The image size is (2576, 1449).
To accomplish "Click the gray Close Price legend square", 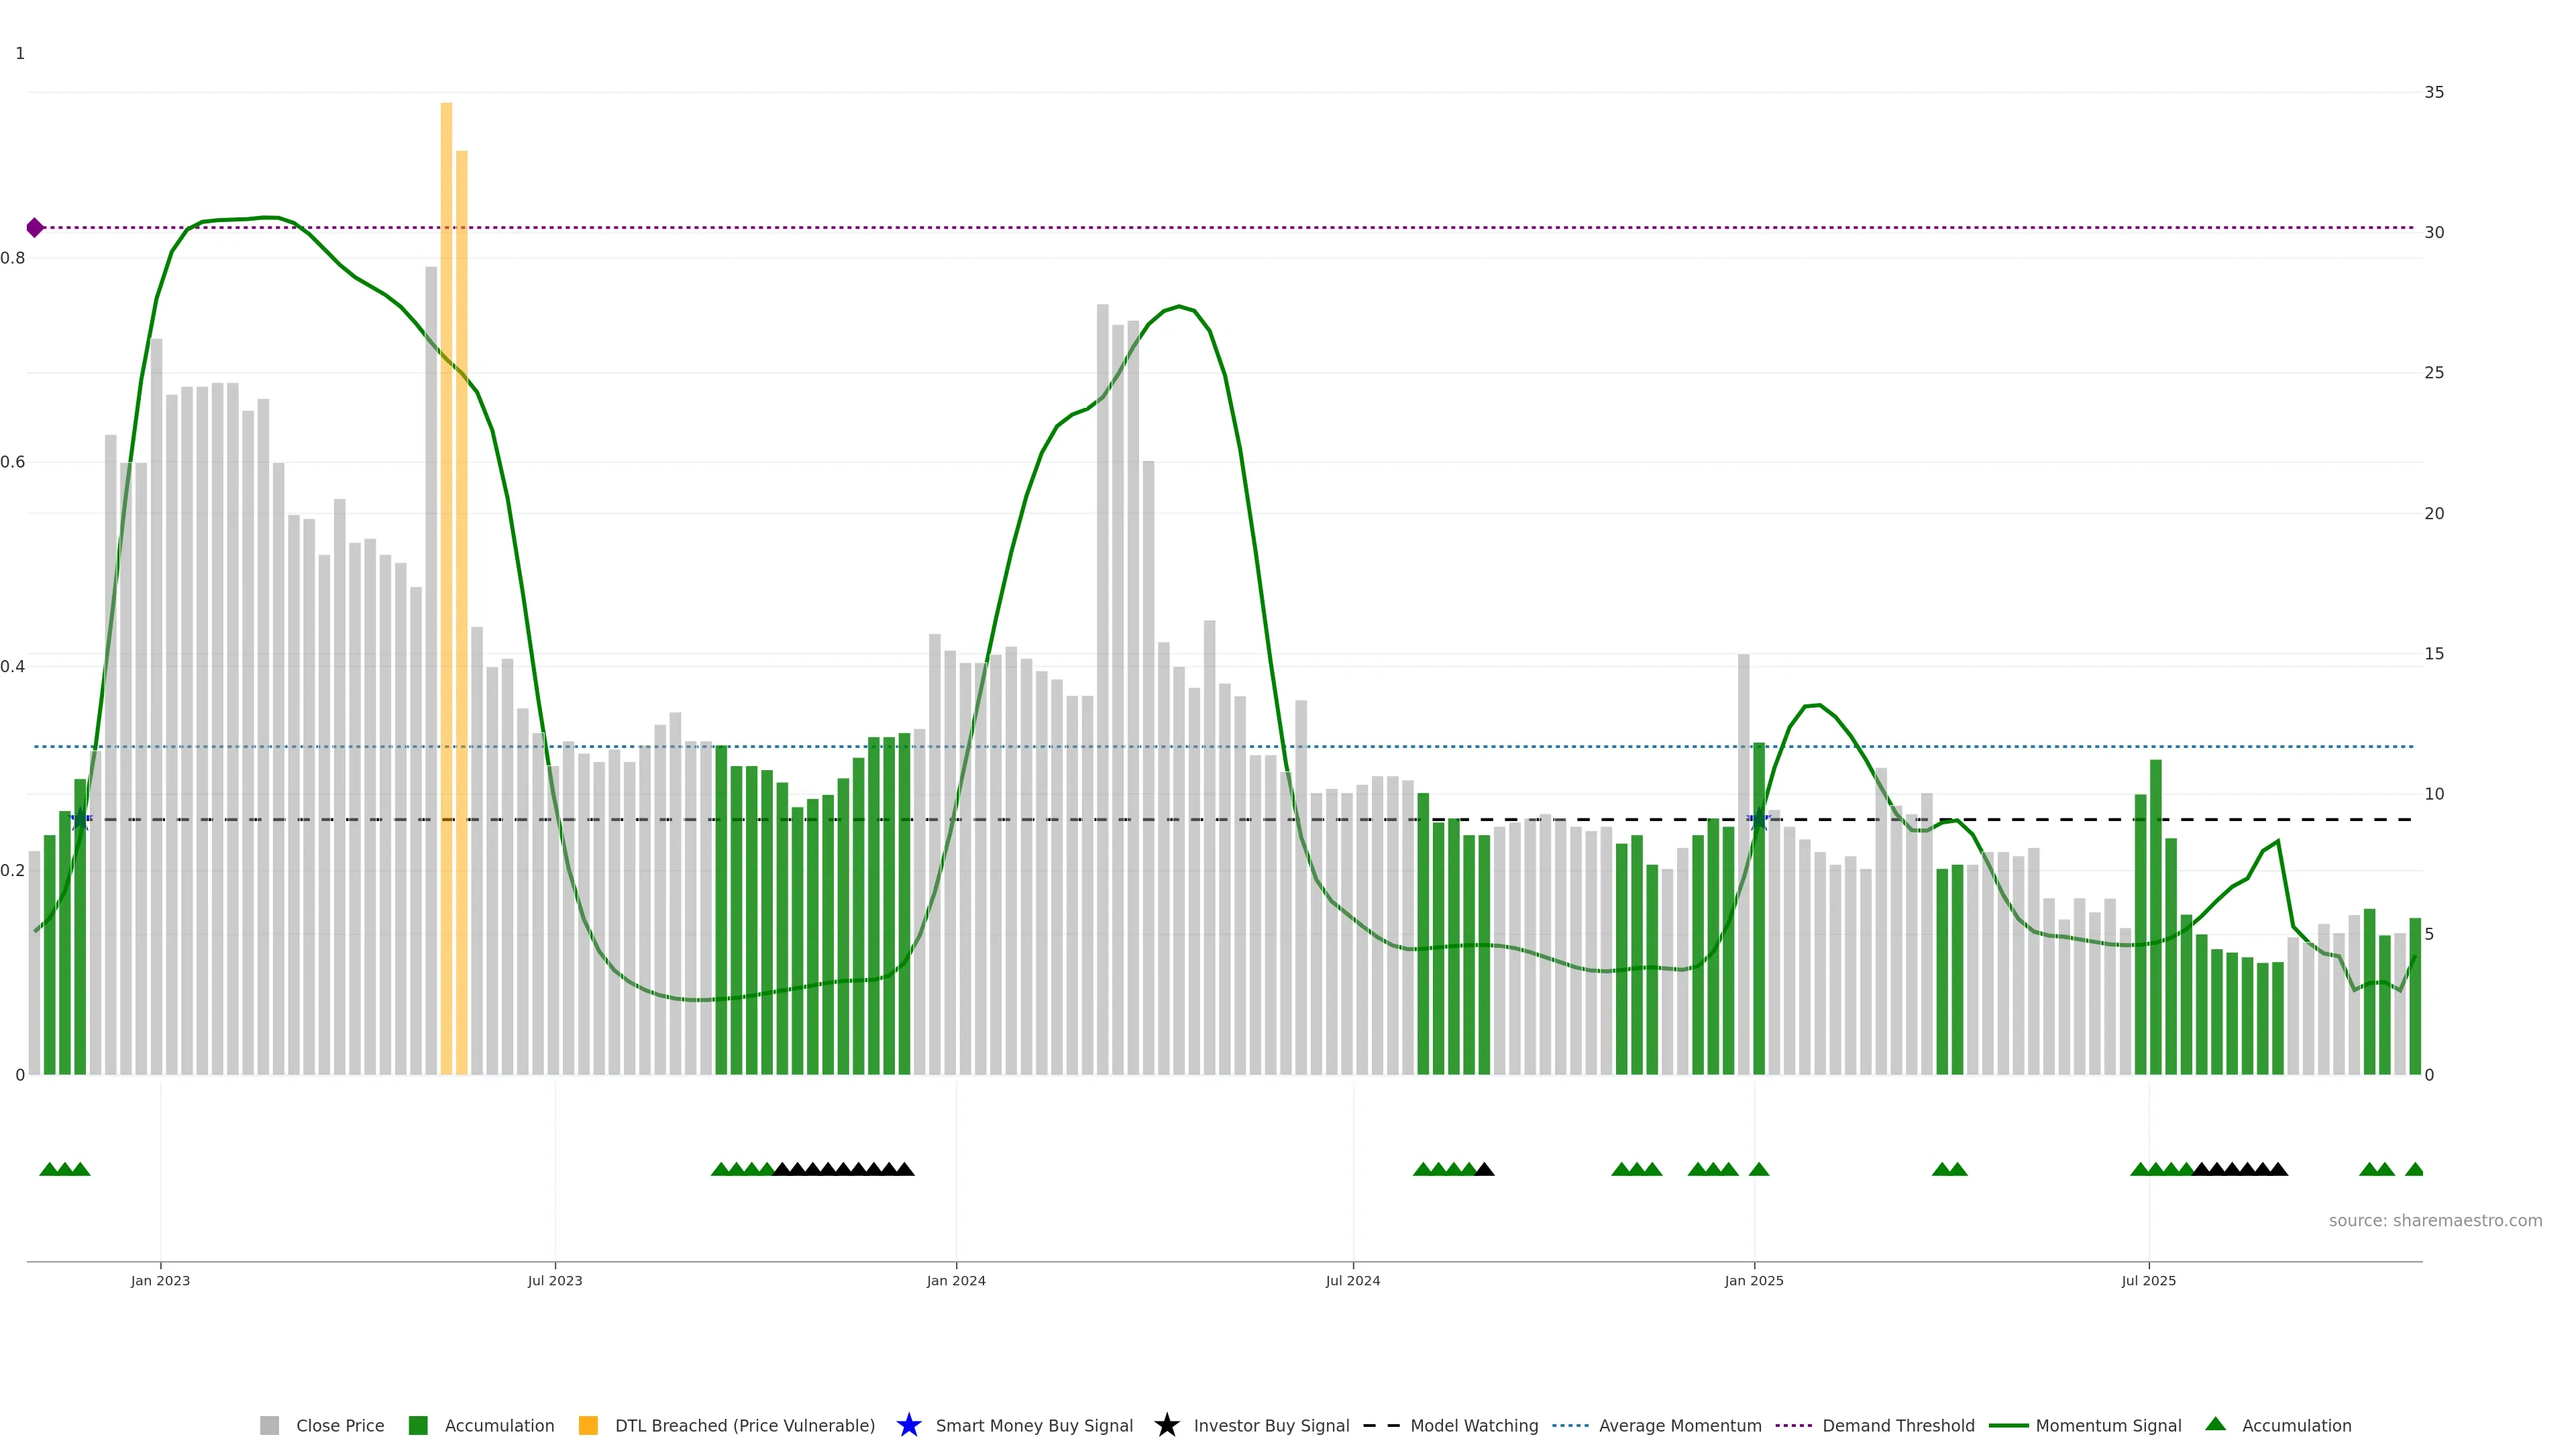I will pos(269,1425).
